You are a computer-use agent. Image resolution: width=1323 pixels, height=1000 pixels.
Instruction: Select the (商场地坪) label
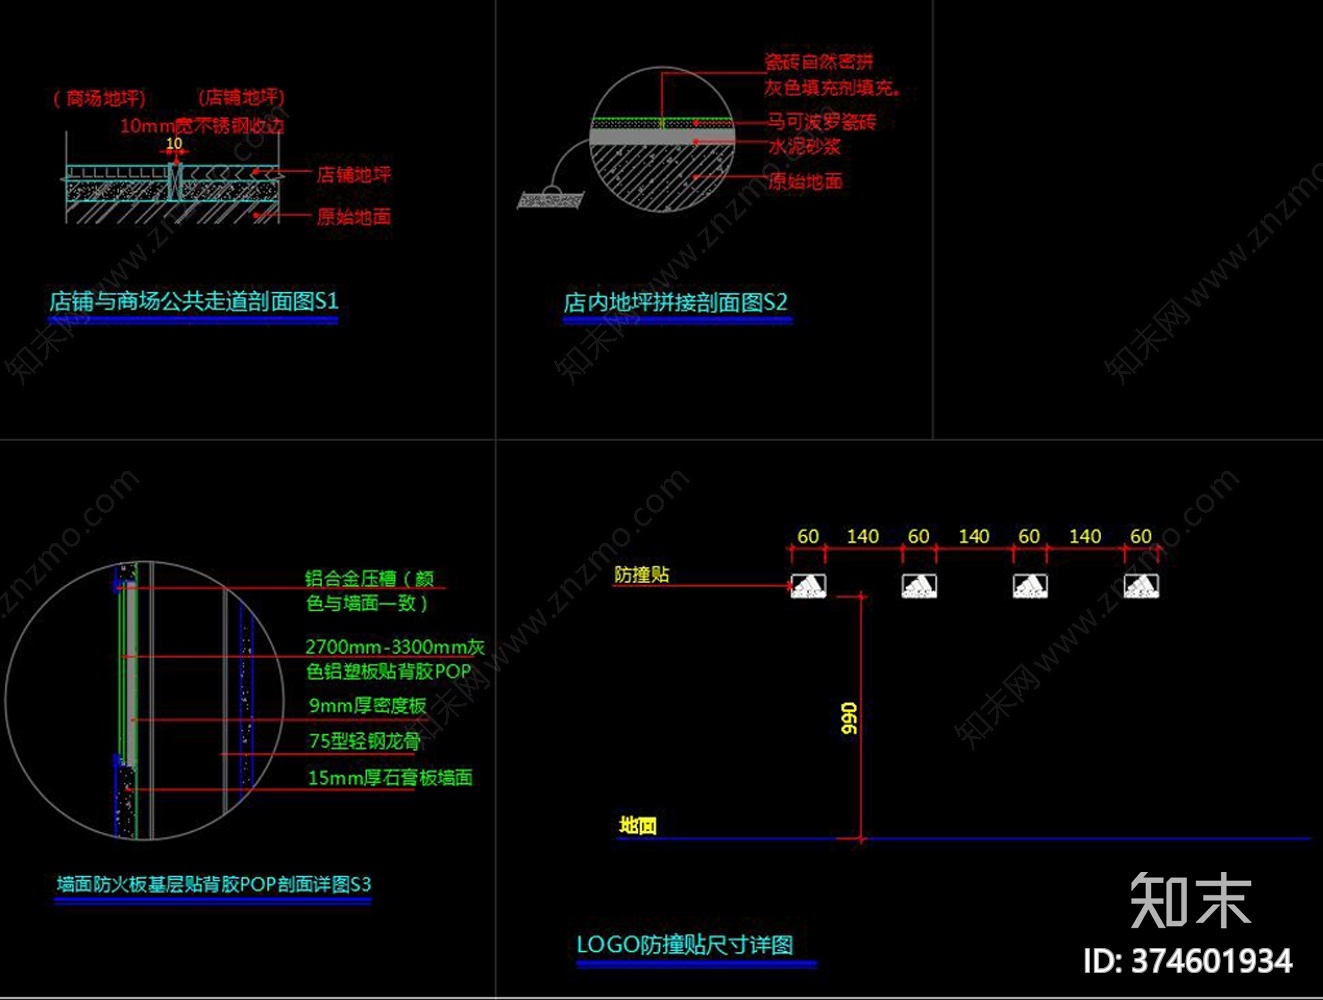click(100, 98)
